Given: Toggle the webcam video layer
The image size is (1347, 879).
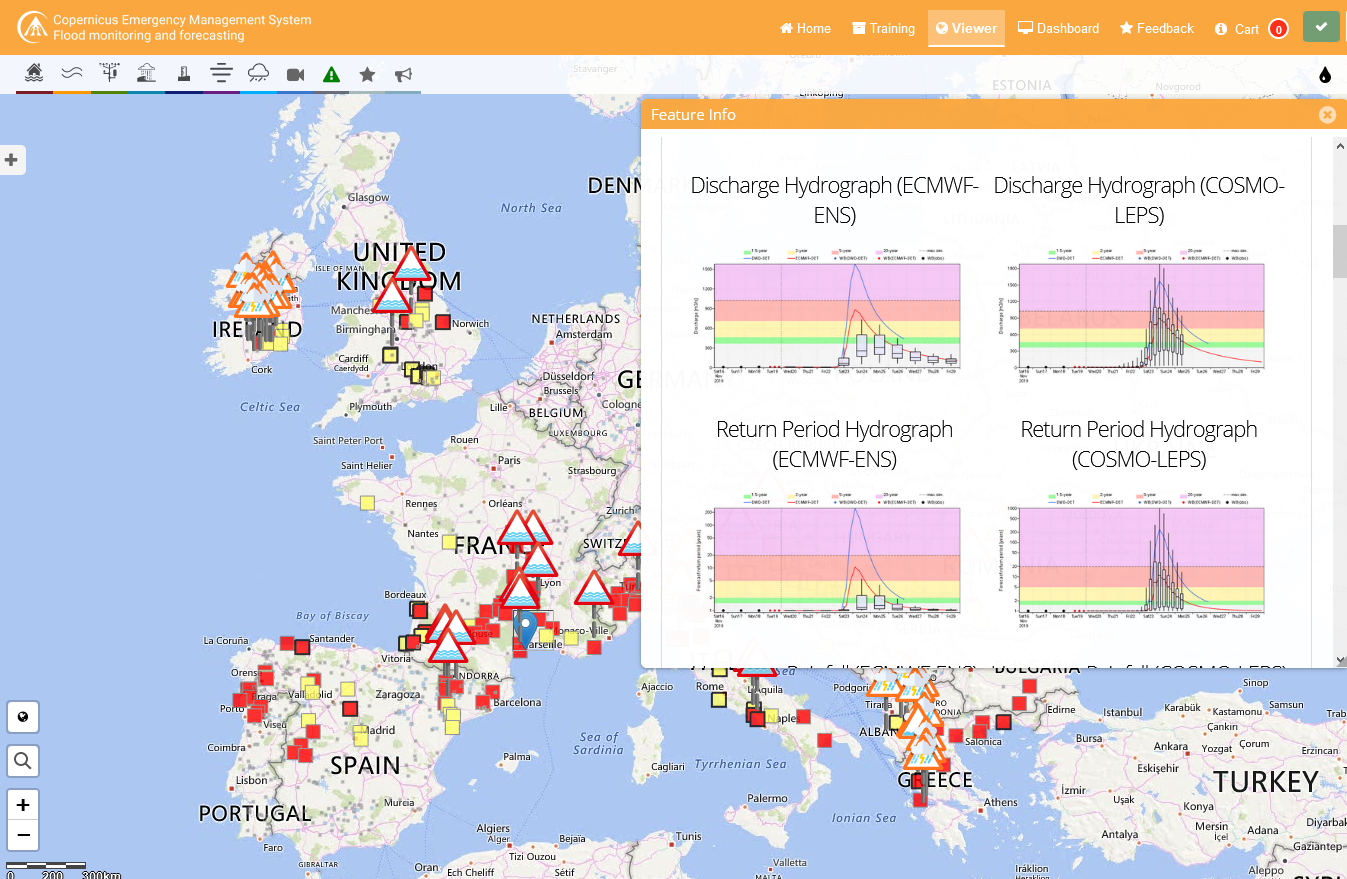Looking at the screenshot, I should pyautogui.click(x=293, y=73).
